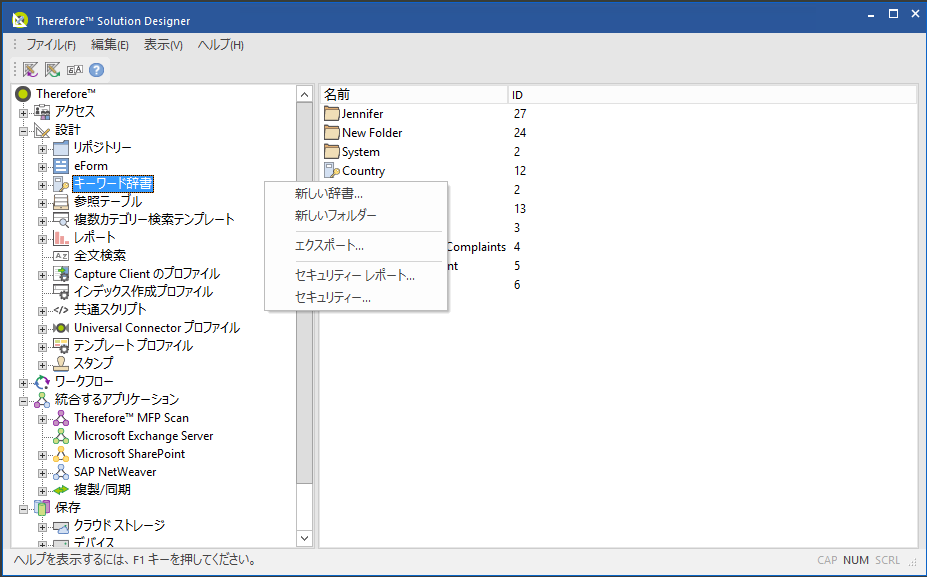927x577 pixels.
Task: Open the ファイル(F) menu
Action: (51, 45)
